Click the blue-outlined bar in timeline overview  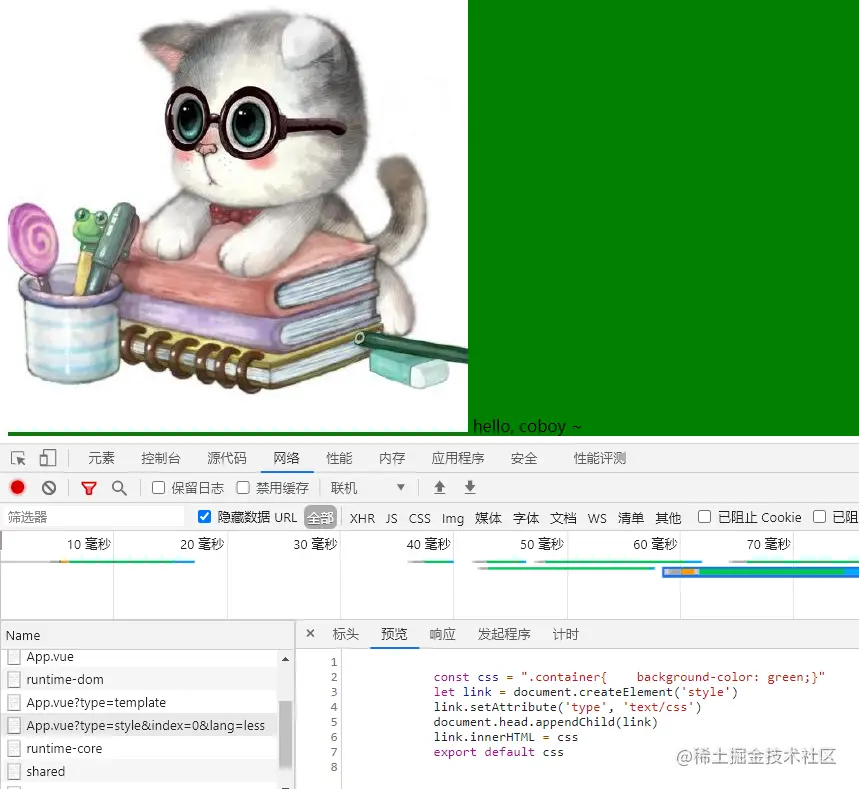[x=760, y=572]
